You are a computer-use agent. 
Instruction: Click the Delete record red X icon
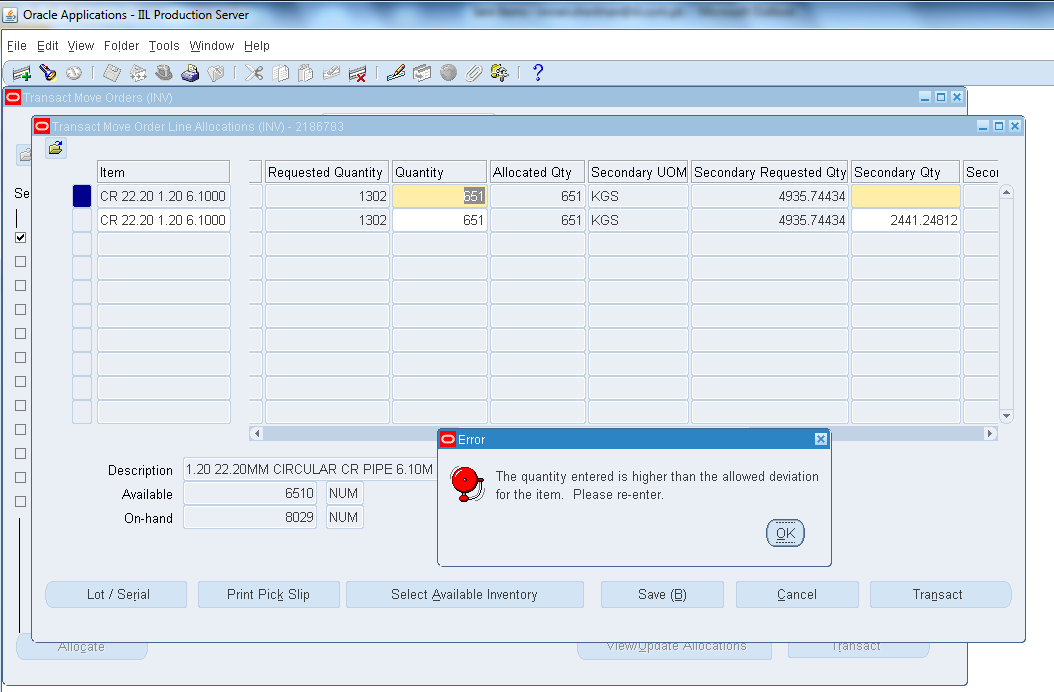pyautogui.click(x=358, y=72)
